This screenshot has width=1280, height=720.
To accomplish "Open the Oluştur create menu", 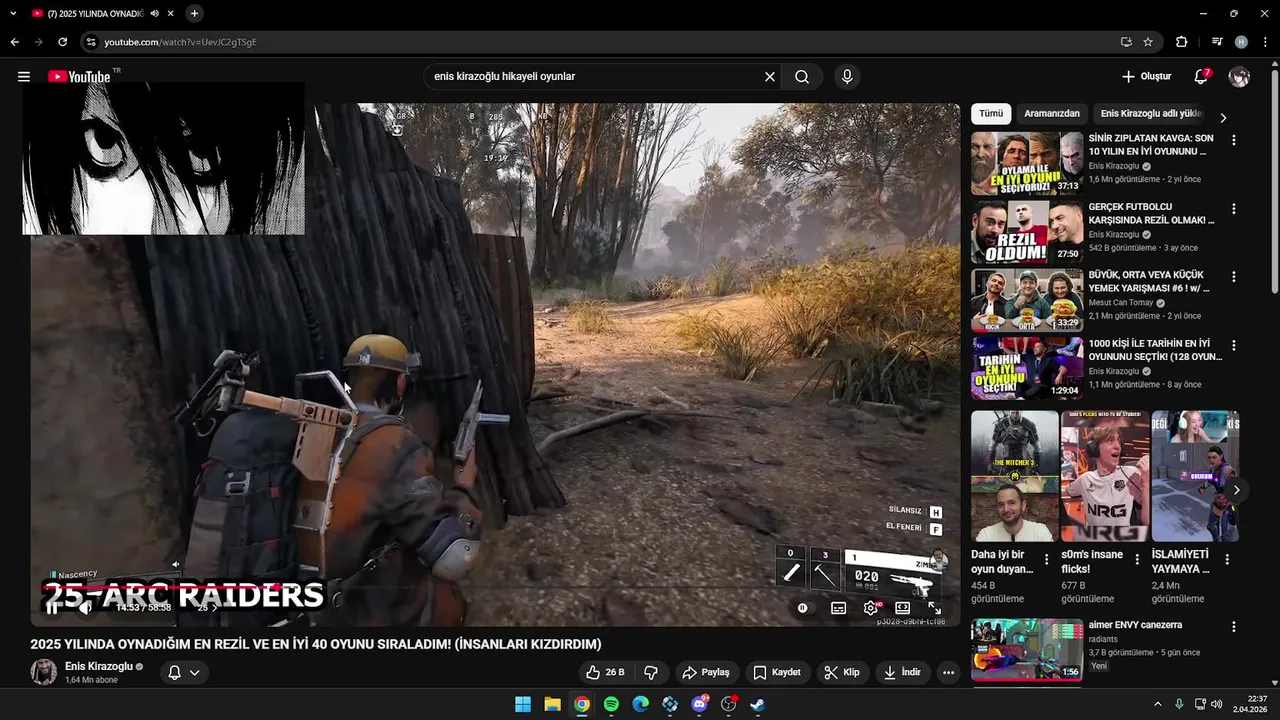I will point(1146,77).
